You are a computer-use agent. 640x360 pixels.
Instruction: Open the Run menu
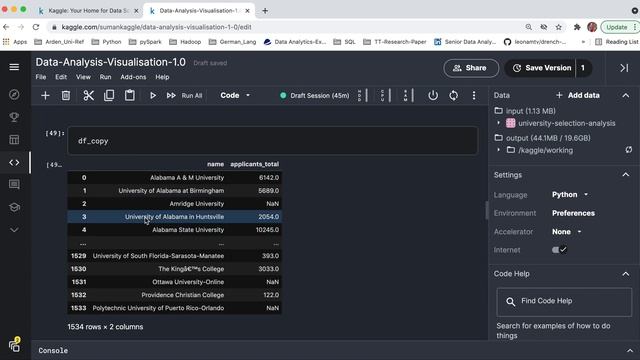(105, 77)
